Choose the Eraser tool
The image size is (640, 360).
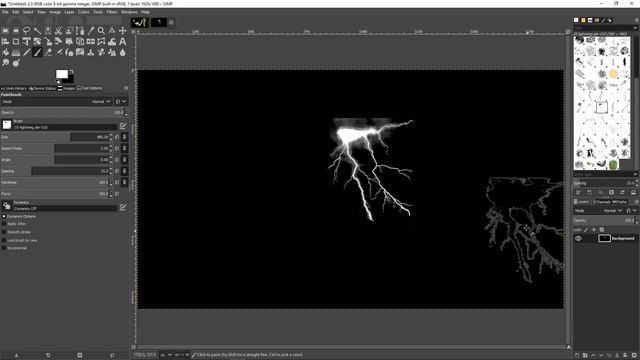point(48,53)
